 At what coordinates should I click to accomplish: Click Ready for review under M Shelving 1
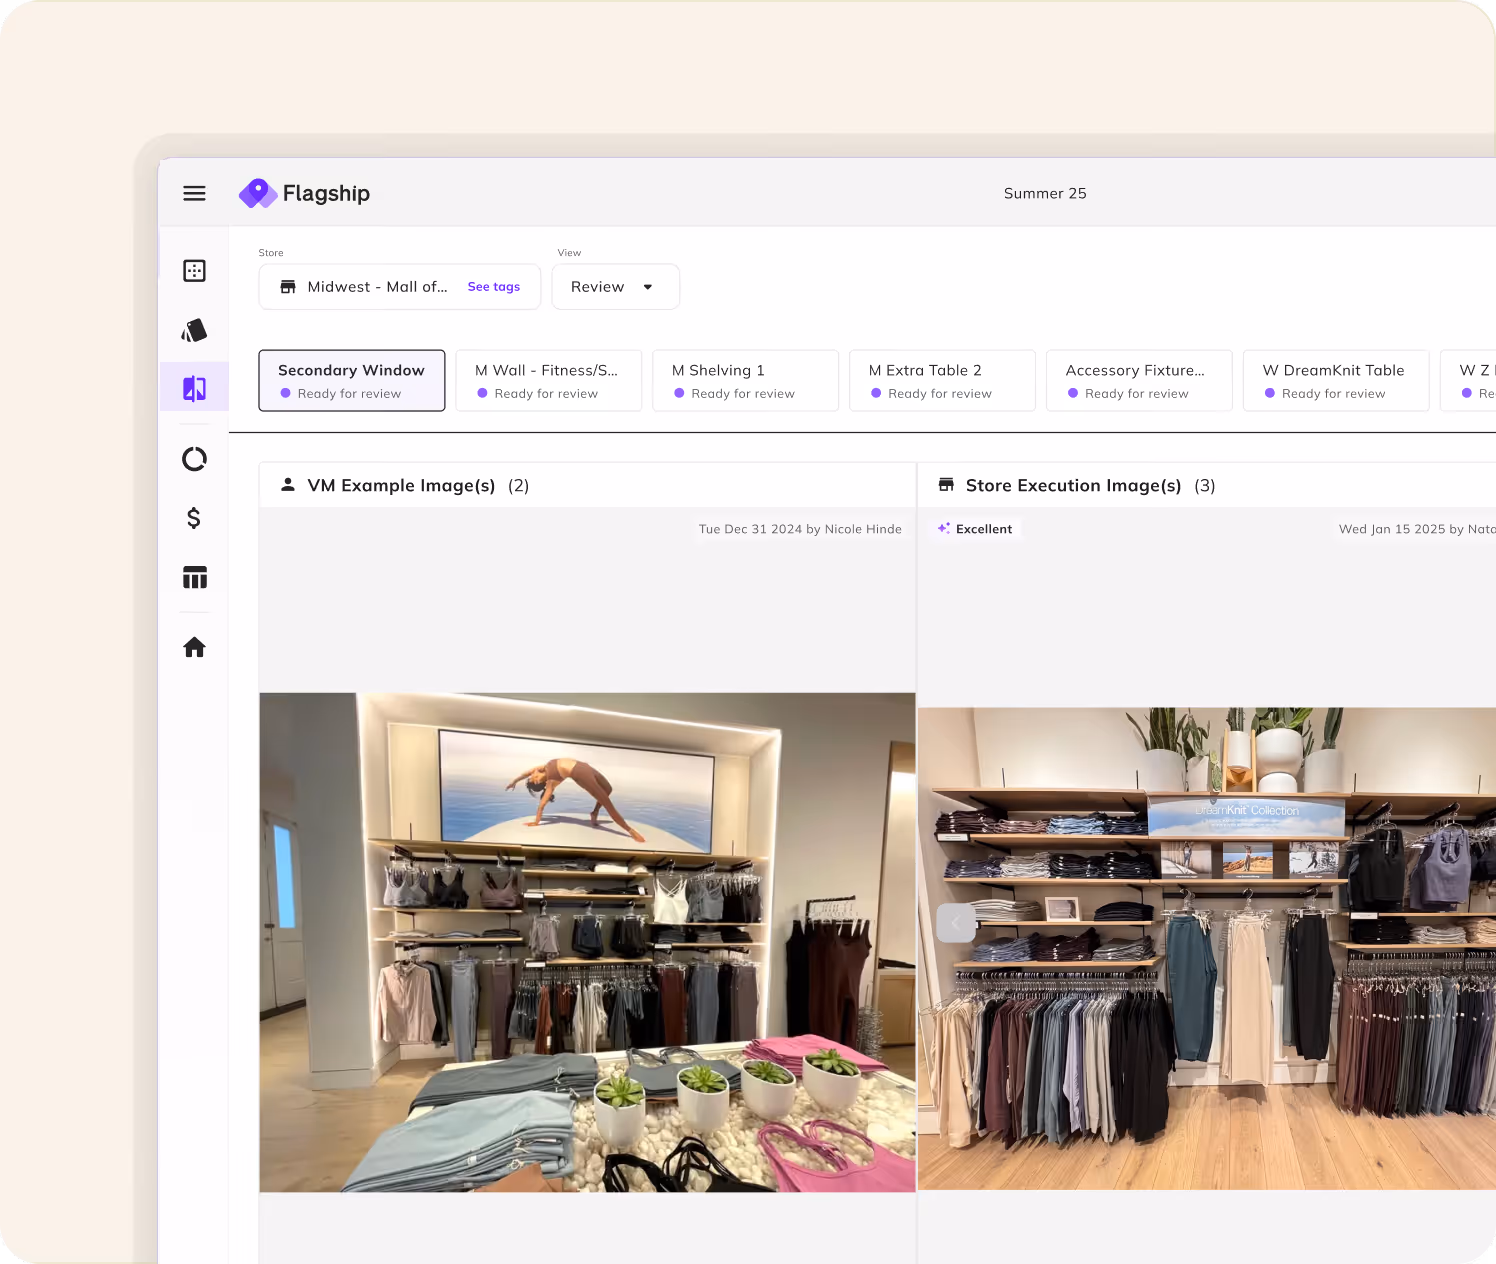pyautogui.click(x=743, y=394)
